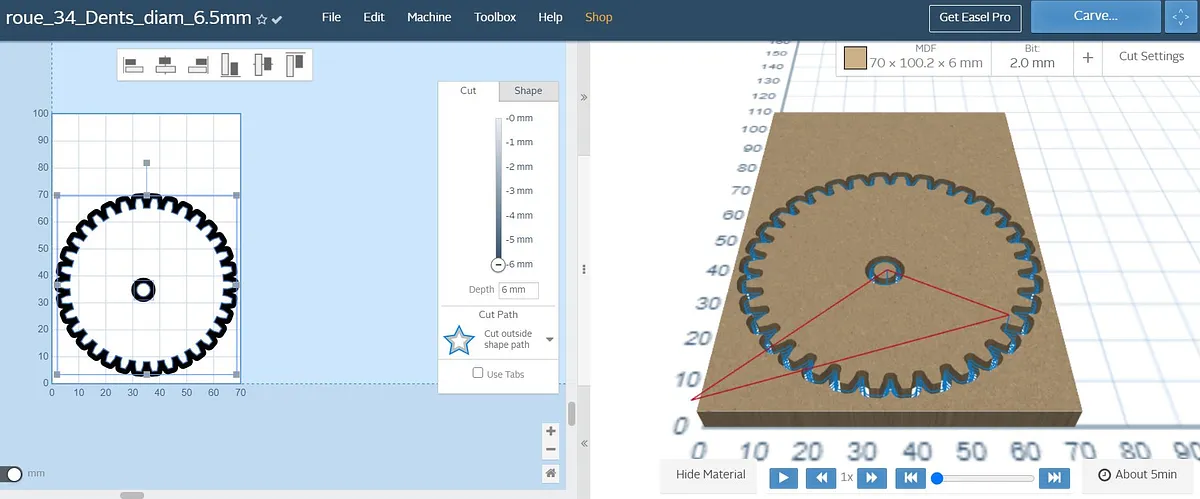Click the Get Easel Pro button

(x=973, y=17)
